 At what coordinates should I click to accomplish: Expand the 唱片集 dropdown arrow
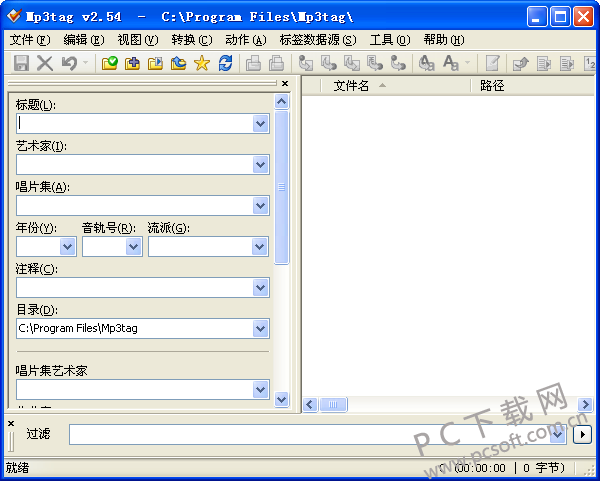point(261,206)
